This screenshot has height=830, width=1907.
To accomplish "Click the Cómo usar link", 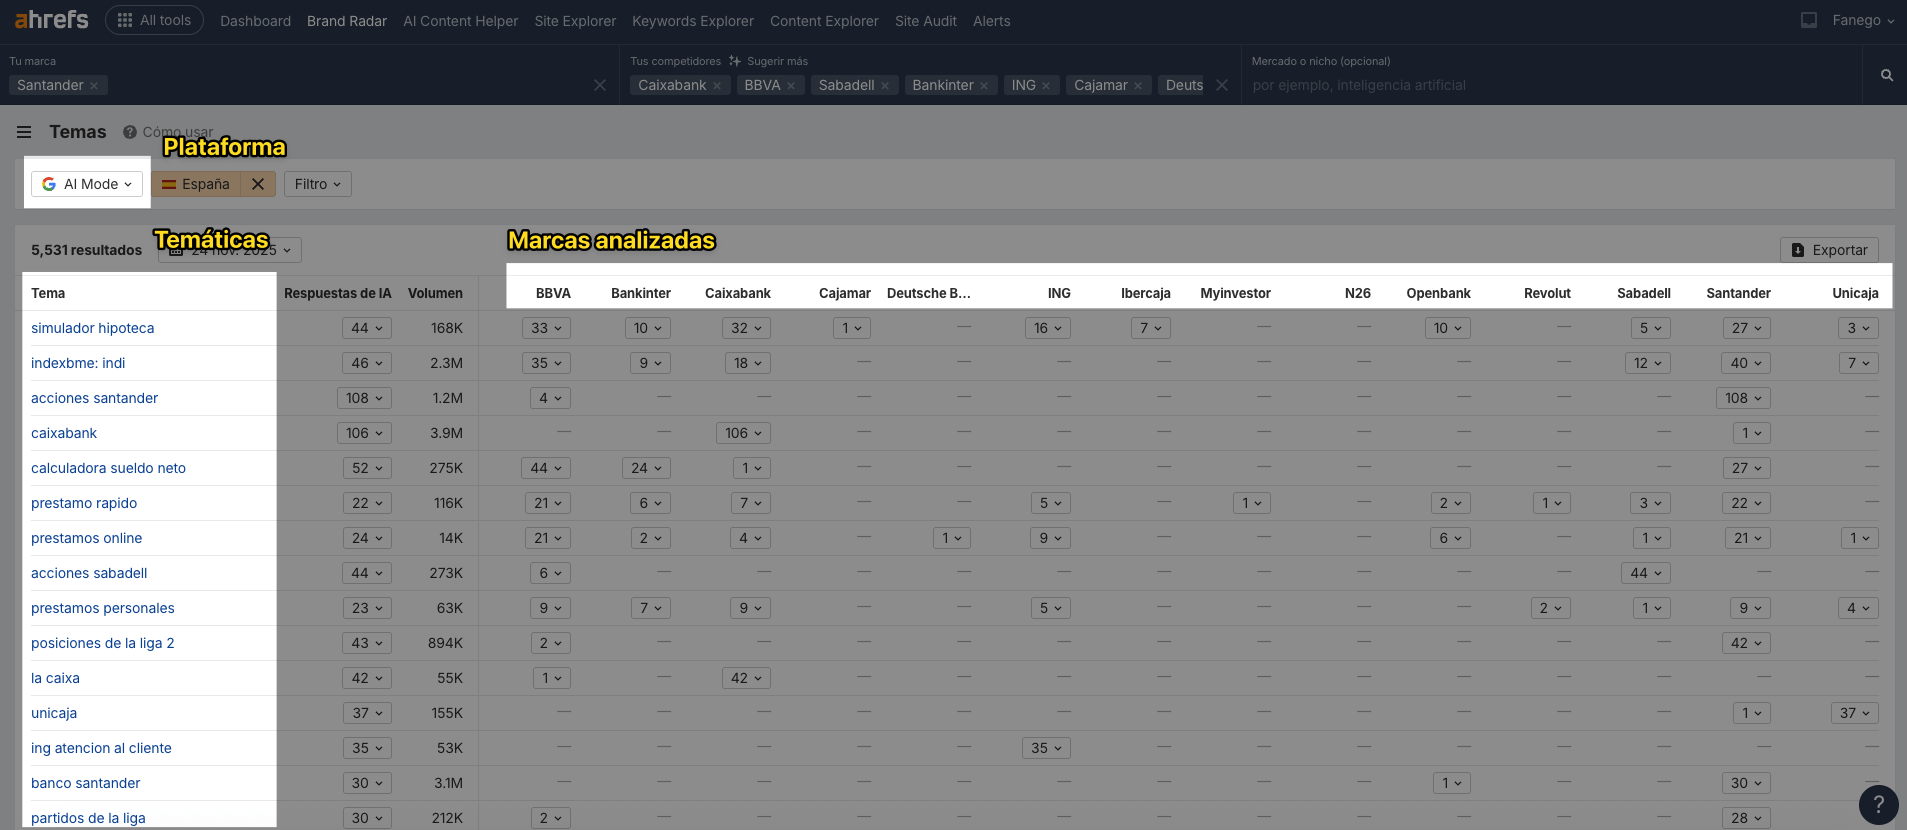I will [x=178, y=132].
